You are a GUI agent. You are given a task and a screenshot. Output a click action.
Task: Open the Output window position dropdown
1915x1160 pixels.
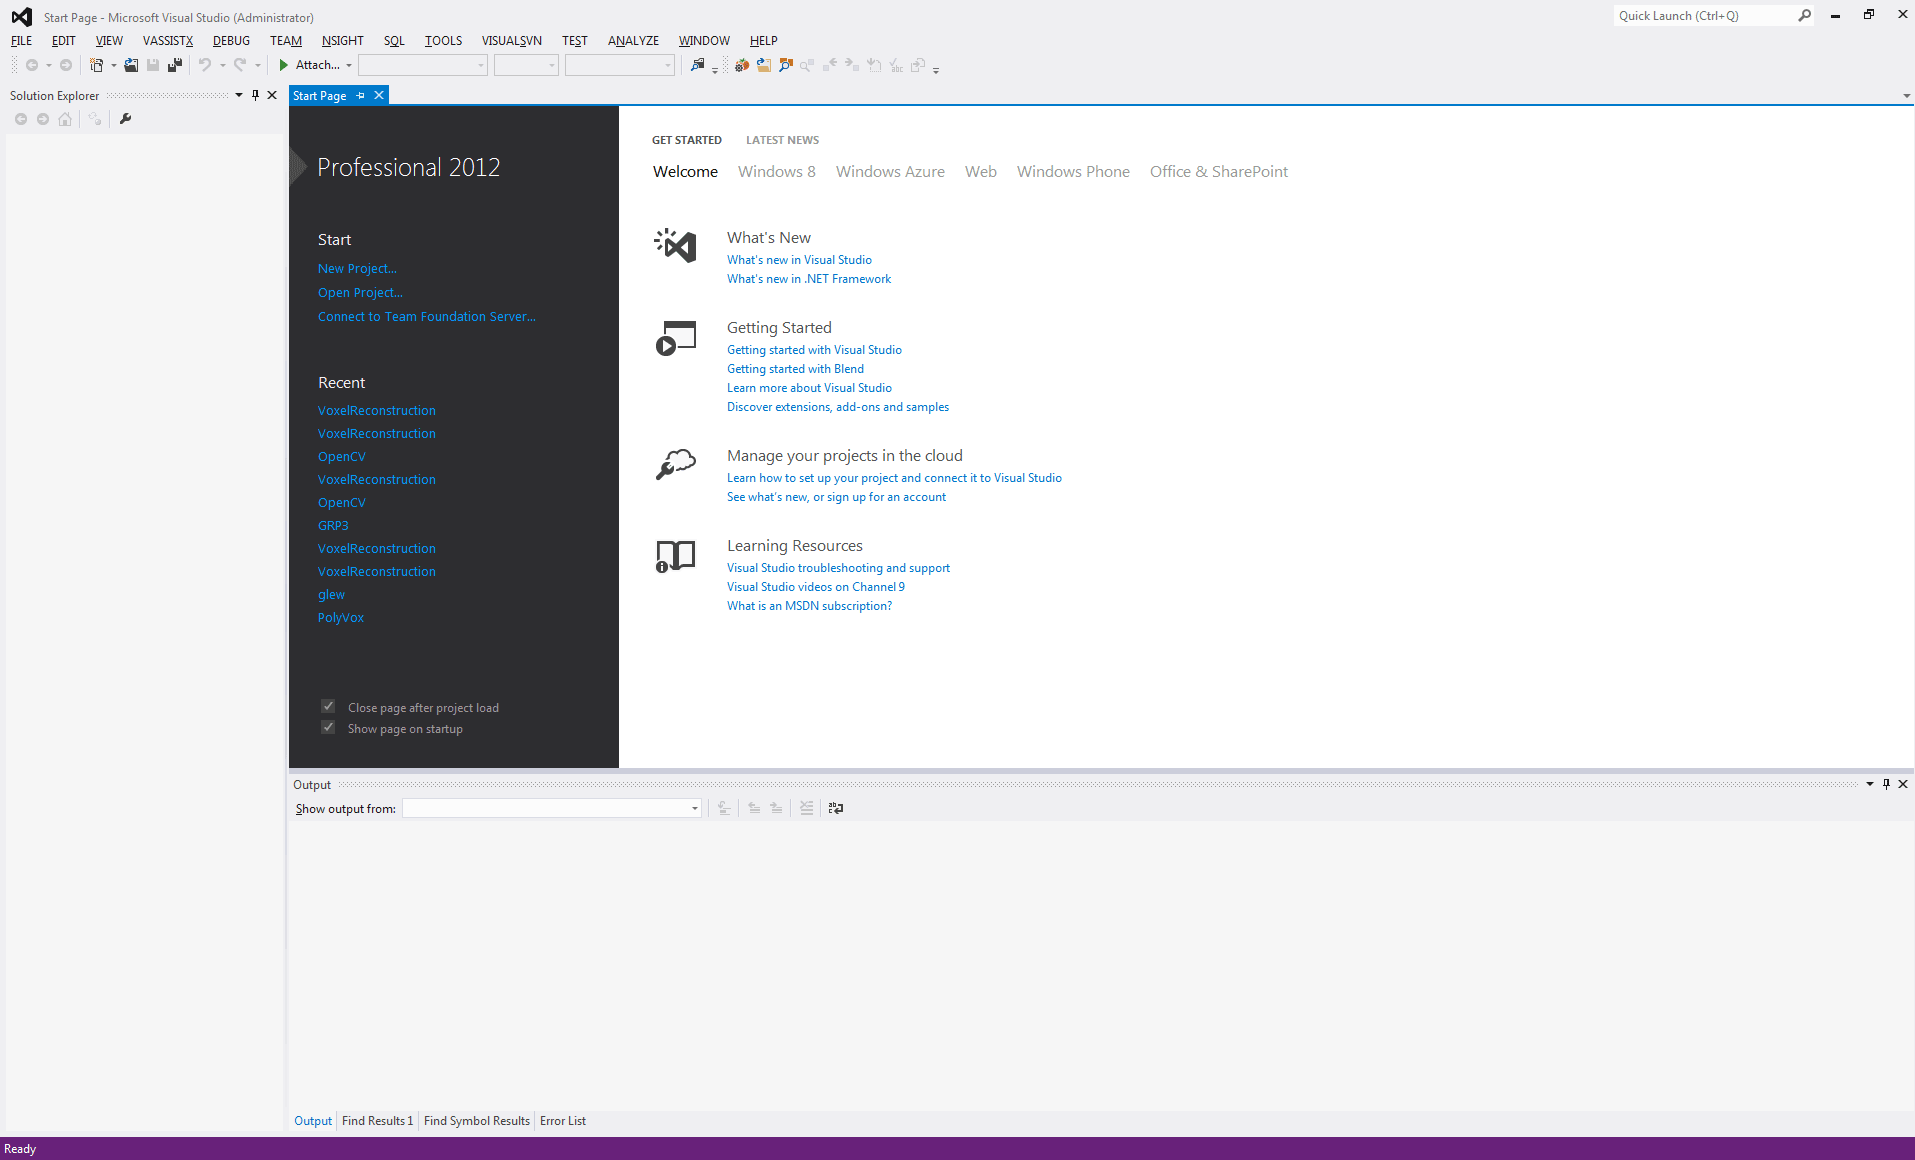tap(1869, 784)
